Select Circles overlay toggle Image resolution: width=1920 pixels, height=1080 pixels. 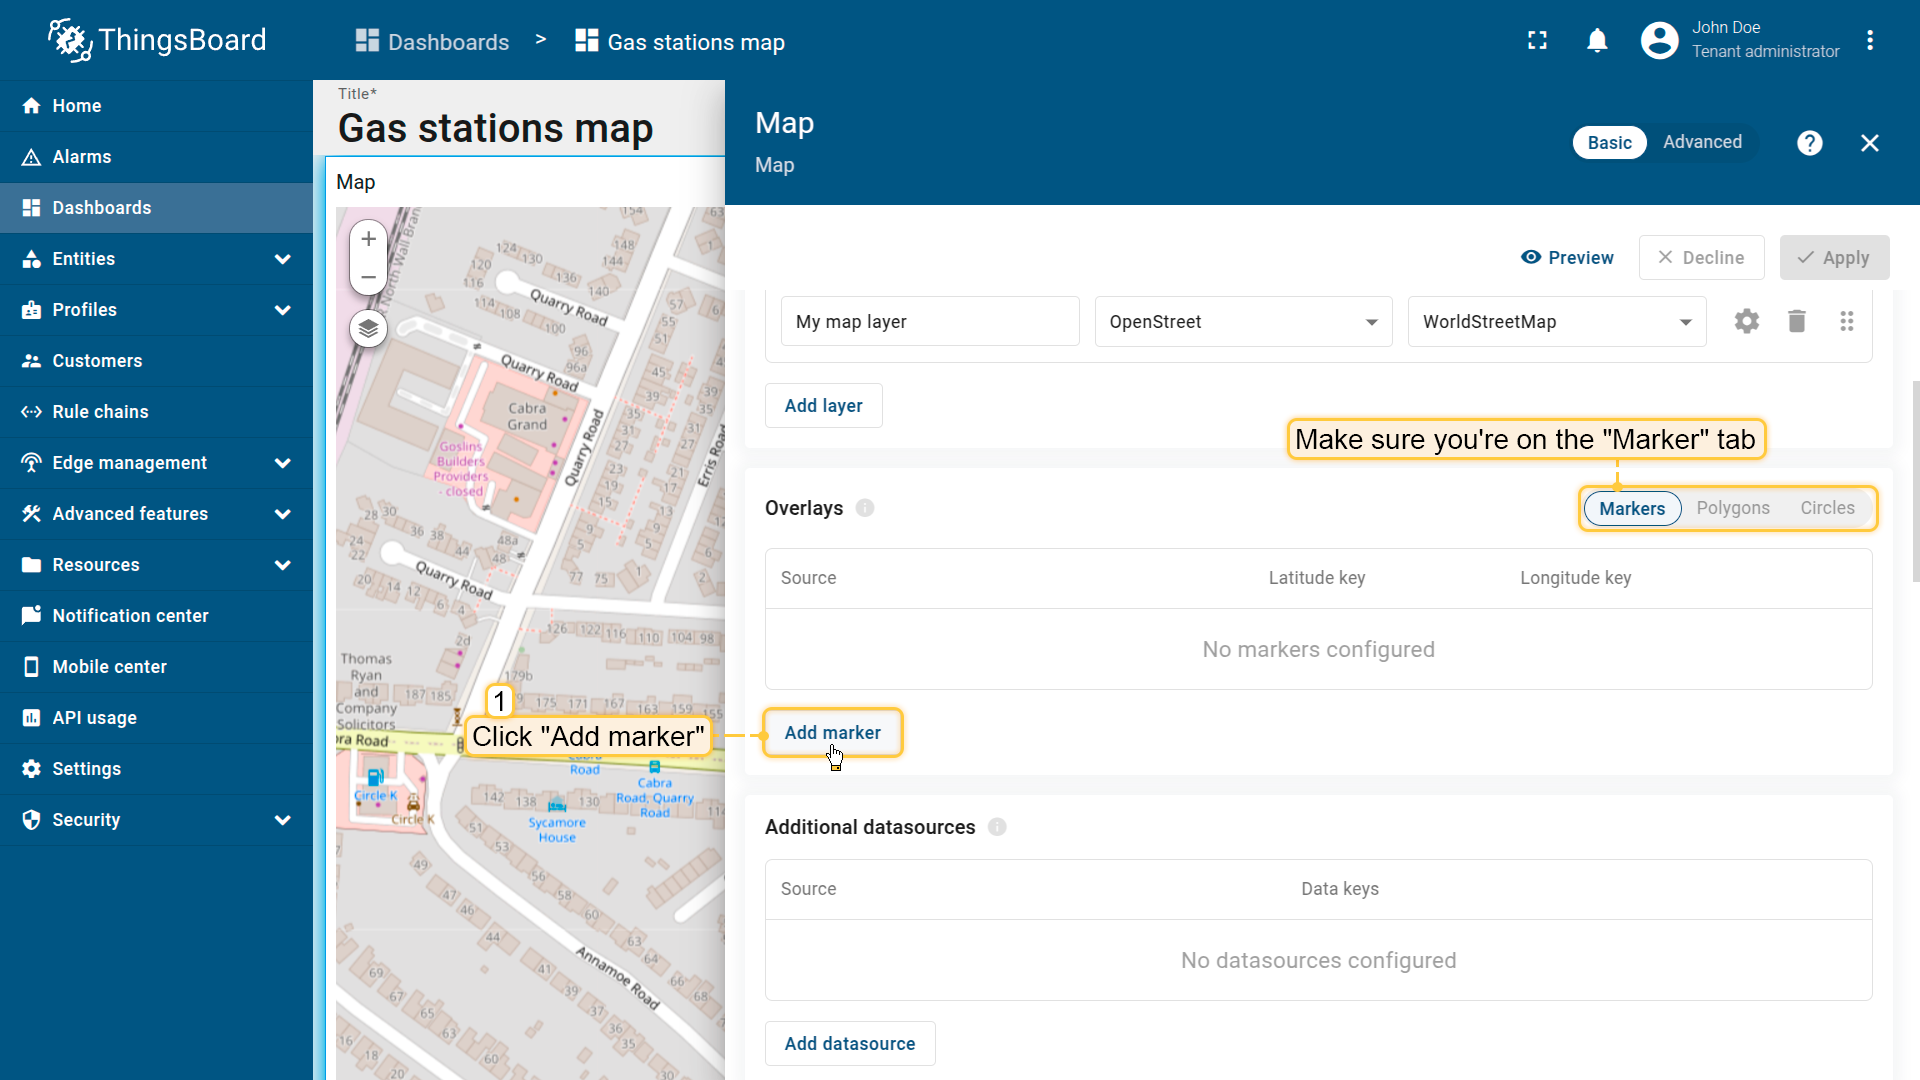1827,508
